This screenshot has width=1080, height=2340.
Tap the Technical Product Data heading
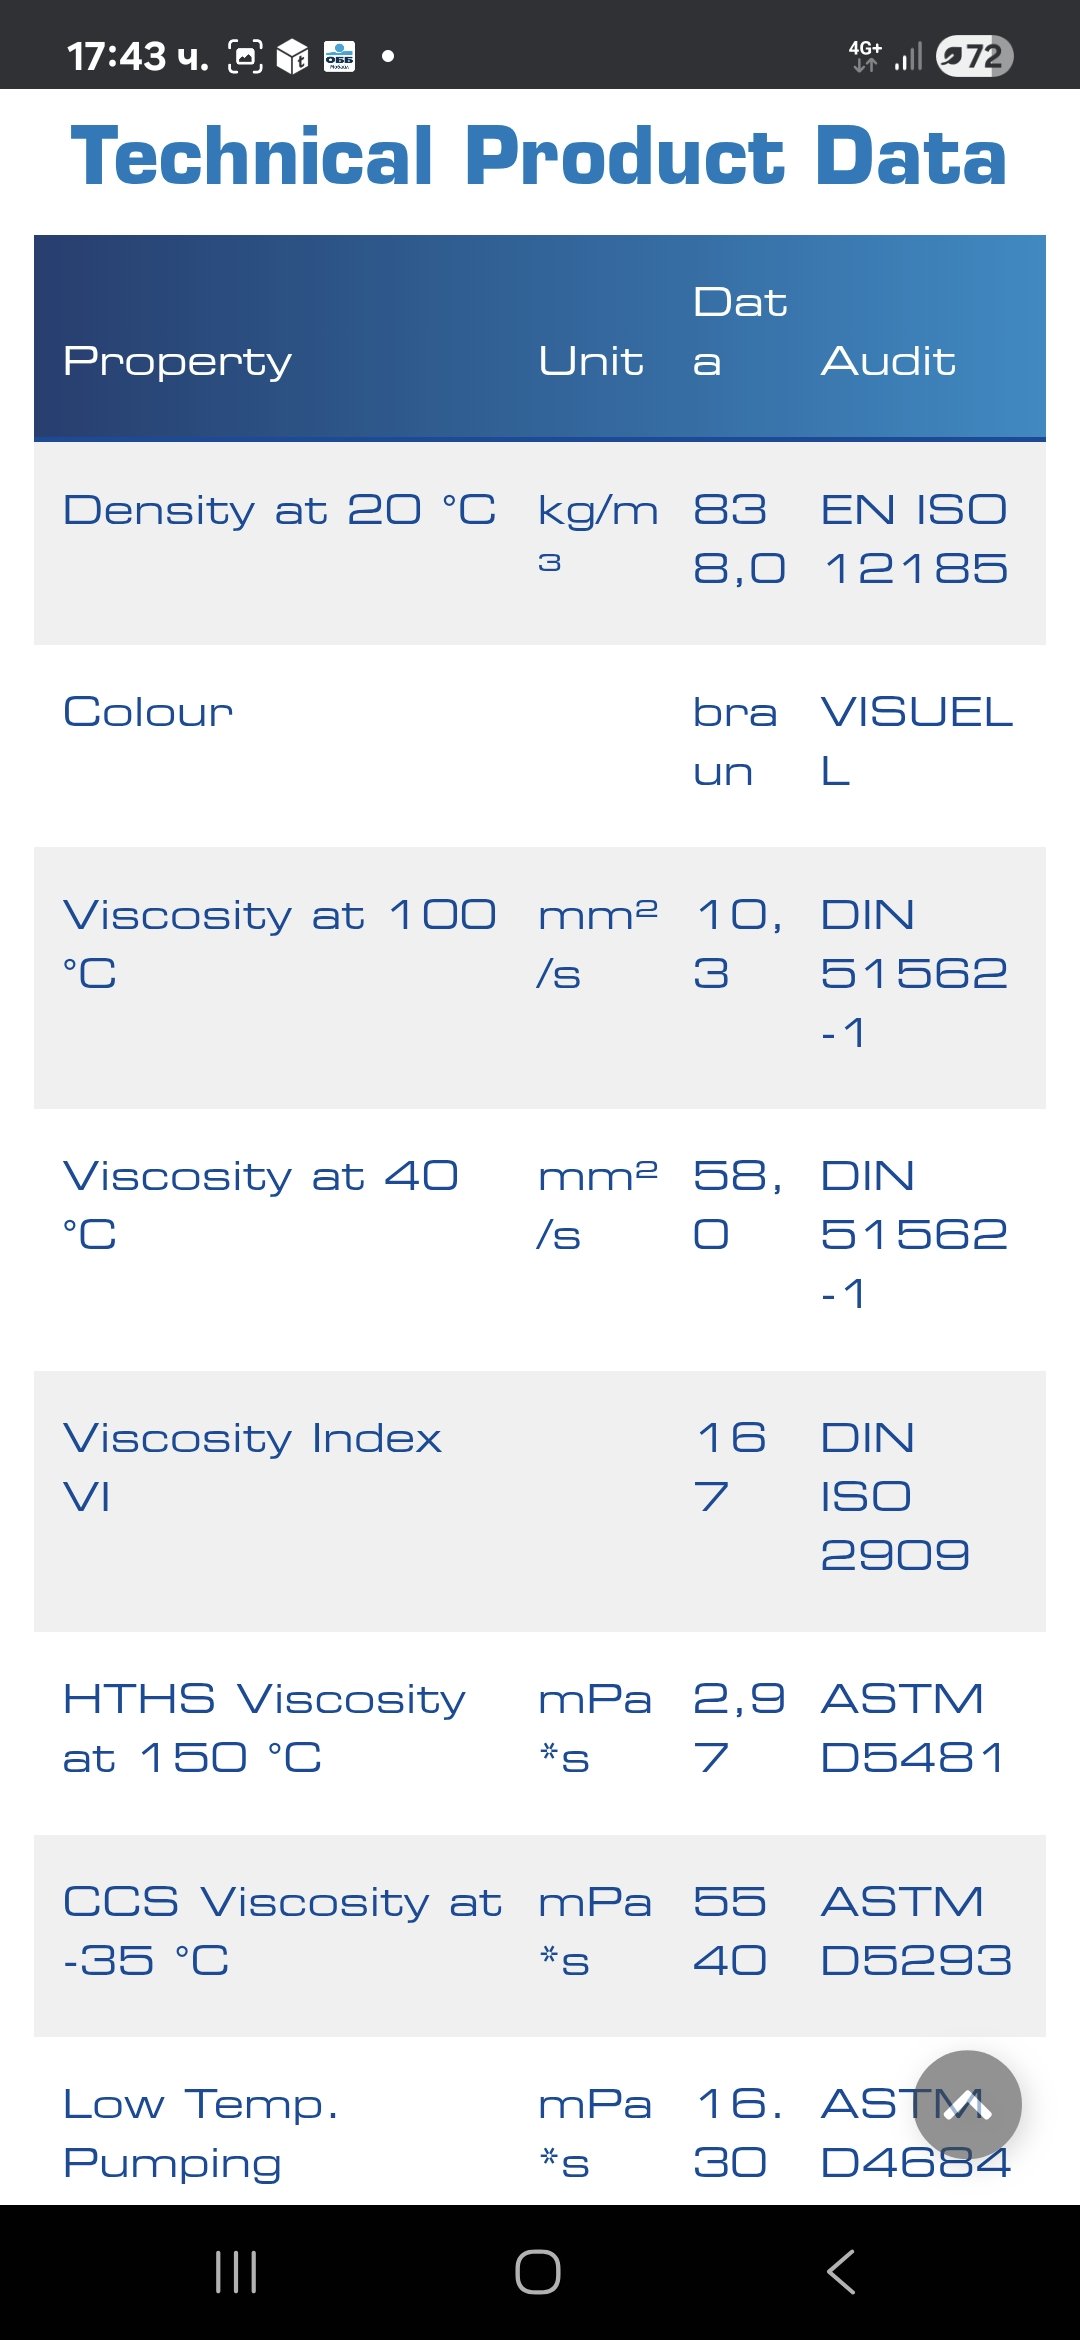click(x=538, y=157)
